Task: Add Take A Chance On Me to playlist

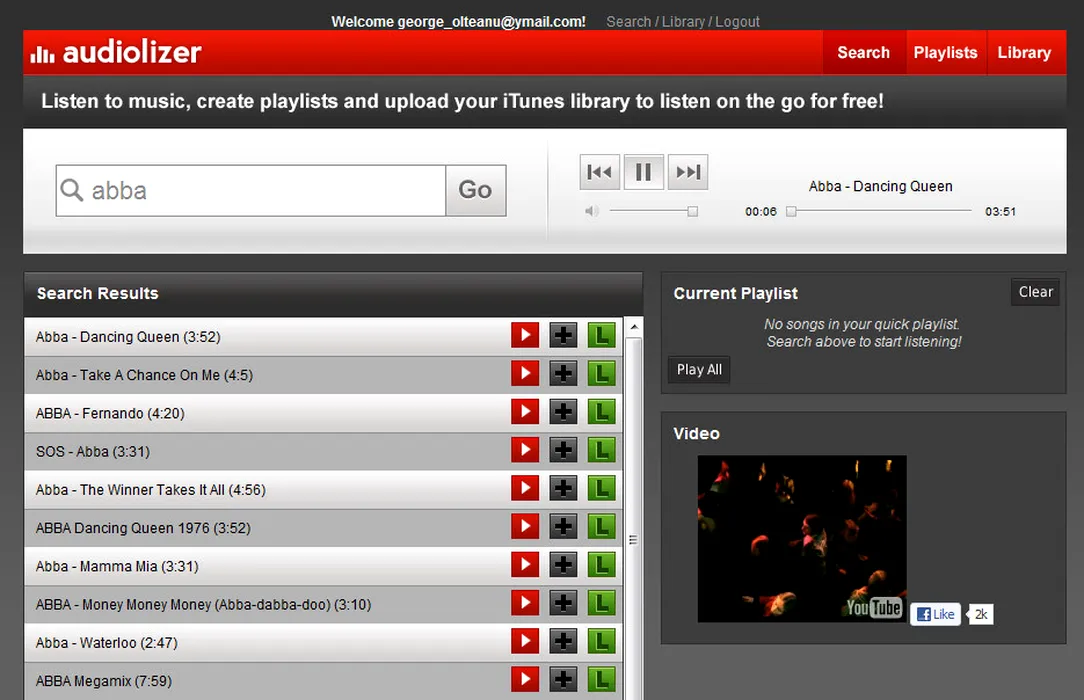Action: 563,374
